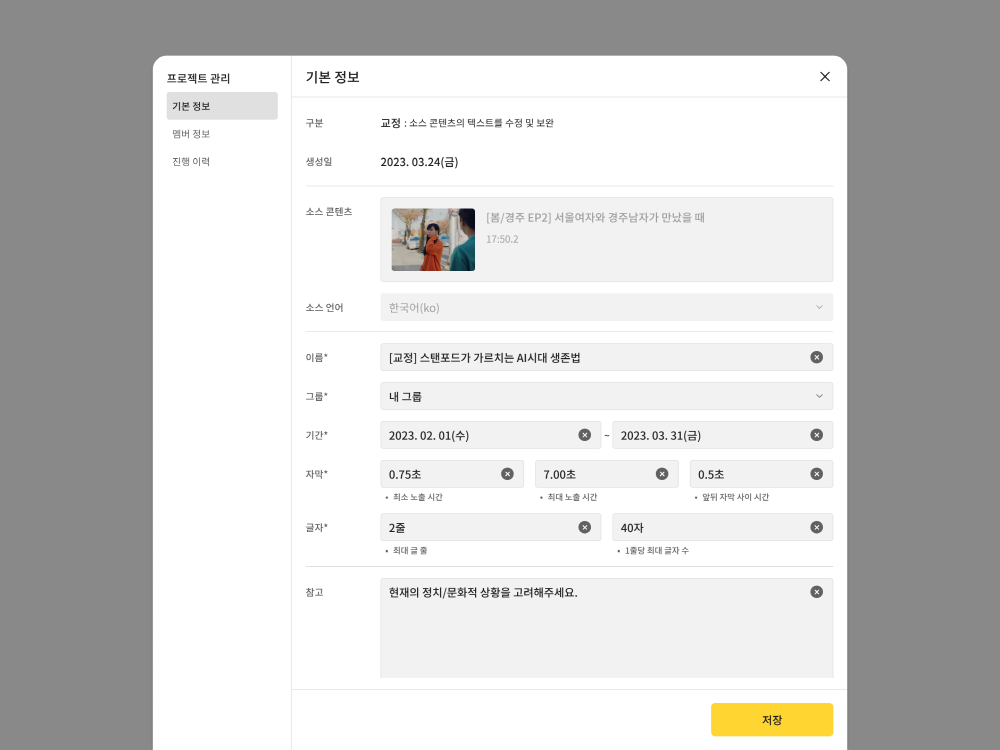Clear the 참고 note text

[x=816, y=592]
